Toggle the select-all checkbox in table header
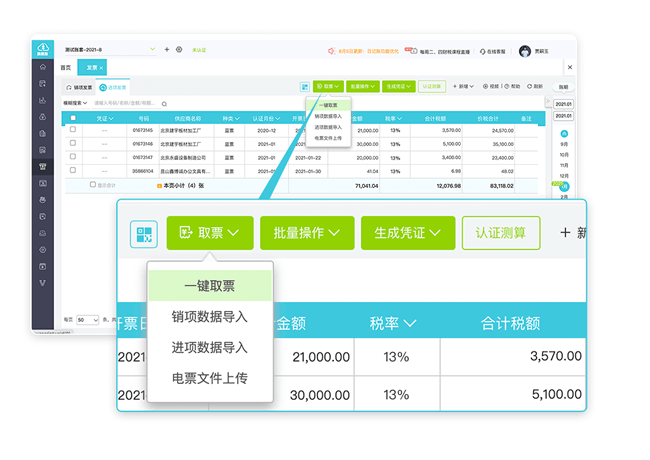 pos(73,118)
